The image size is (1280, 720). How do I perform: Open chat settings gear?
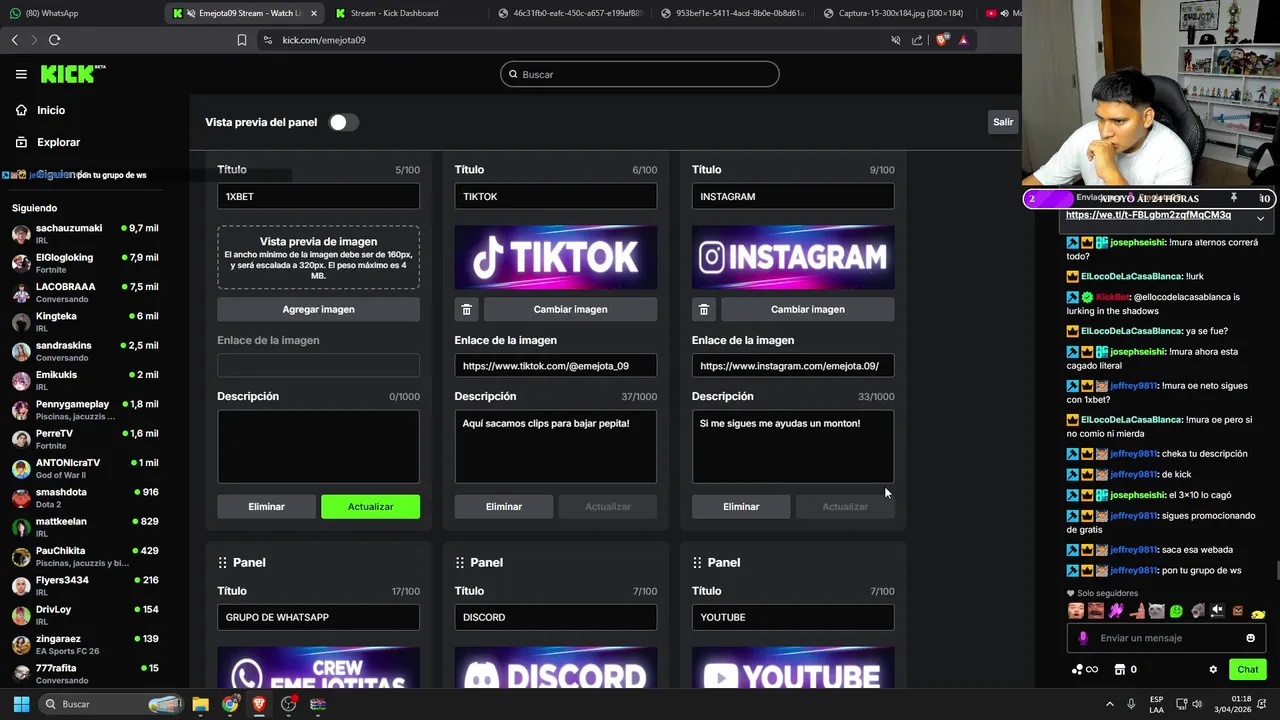(1213, 670)
